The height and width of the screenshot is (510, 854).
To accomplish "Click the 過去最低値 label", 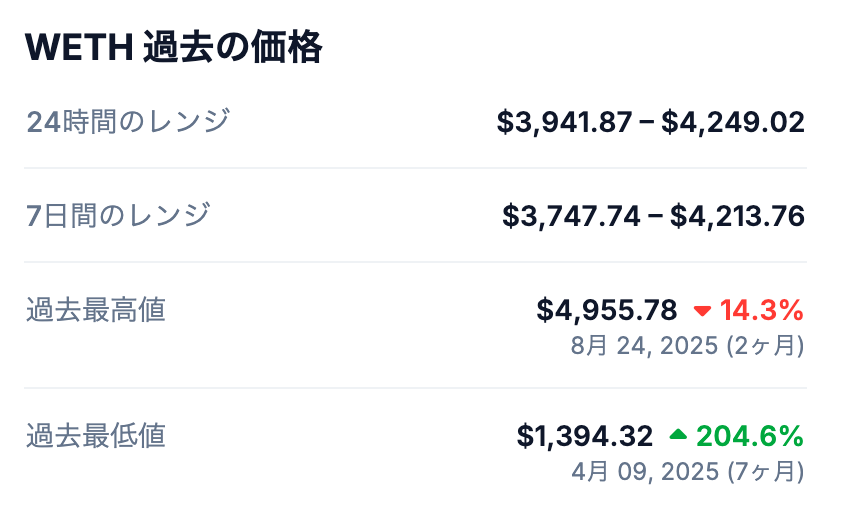I will tap(96, 436).
